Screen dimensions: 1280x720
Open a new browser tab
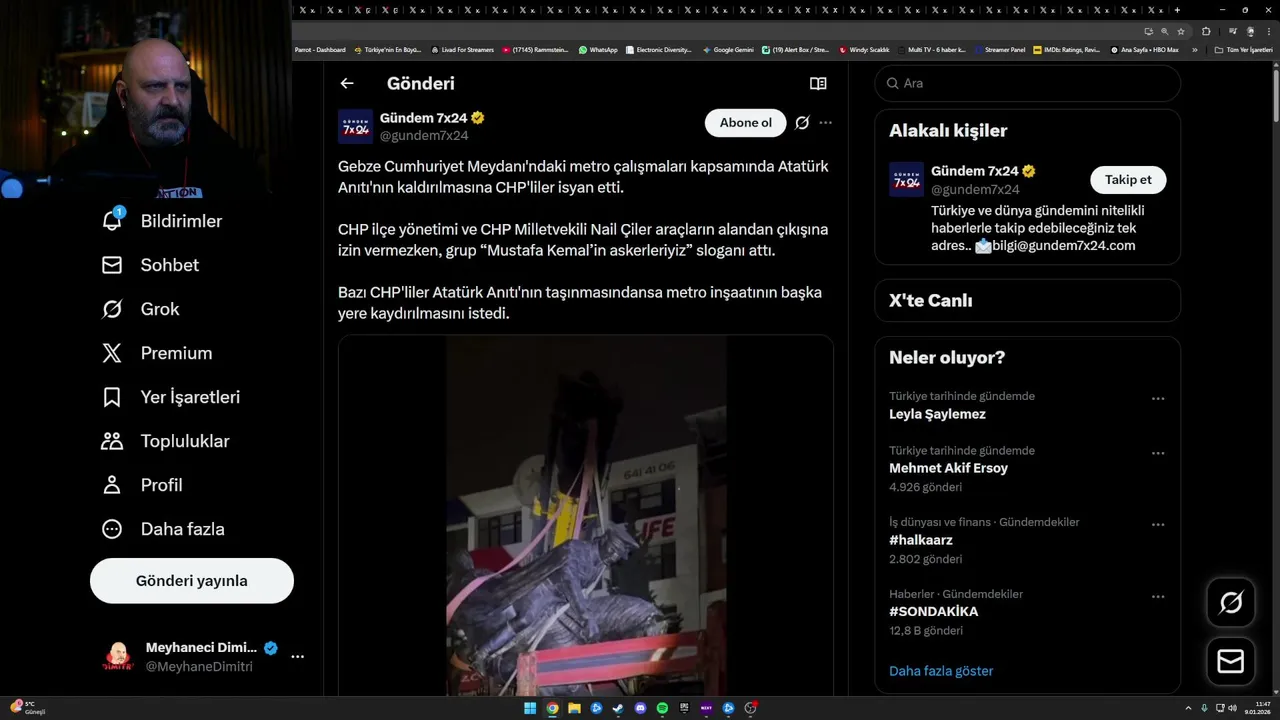pyautogui.click(x=1177, y=10)
